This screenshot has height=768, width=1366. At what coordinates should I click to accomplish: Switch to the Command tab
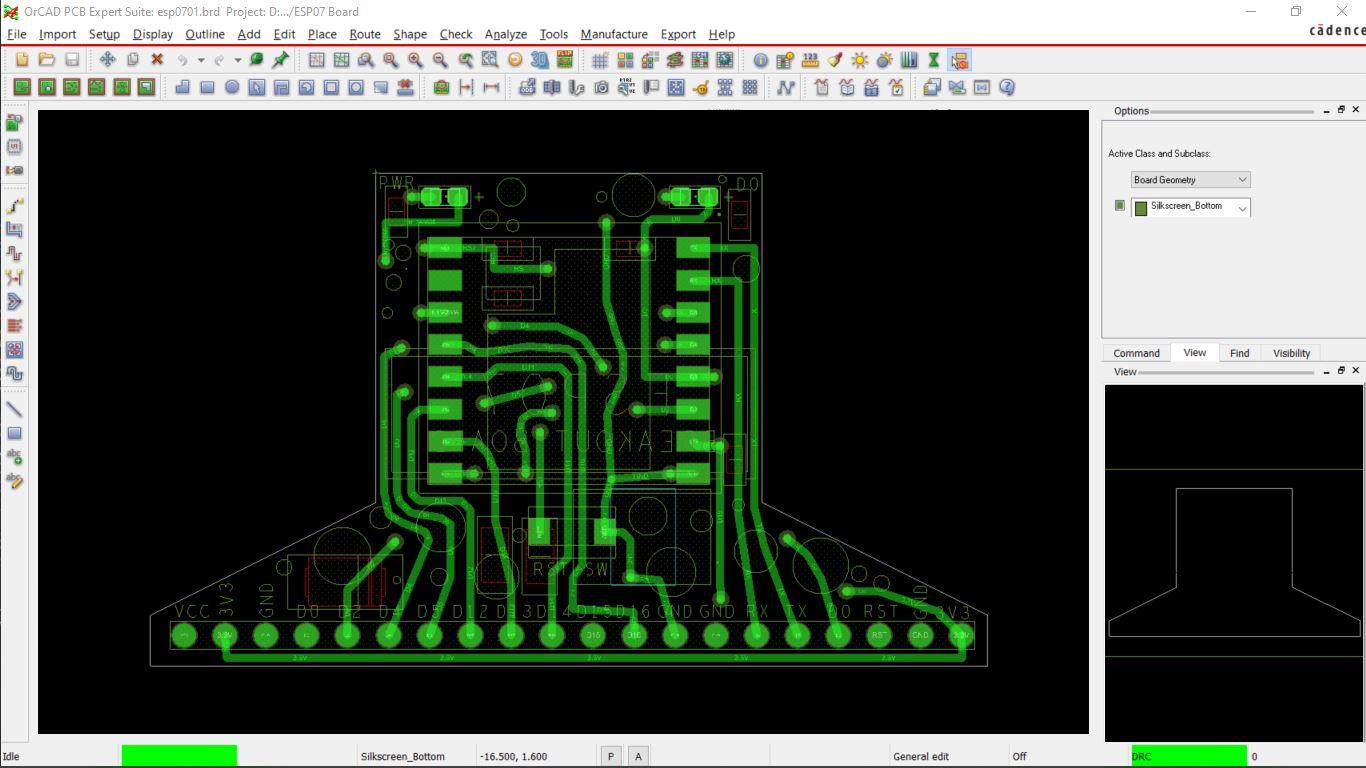1136,353
